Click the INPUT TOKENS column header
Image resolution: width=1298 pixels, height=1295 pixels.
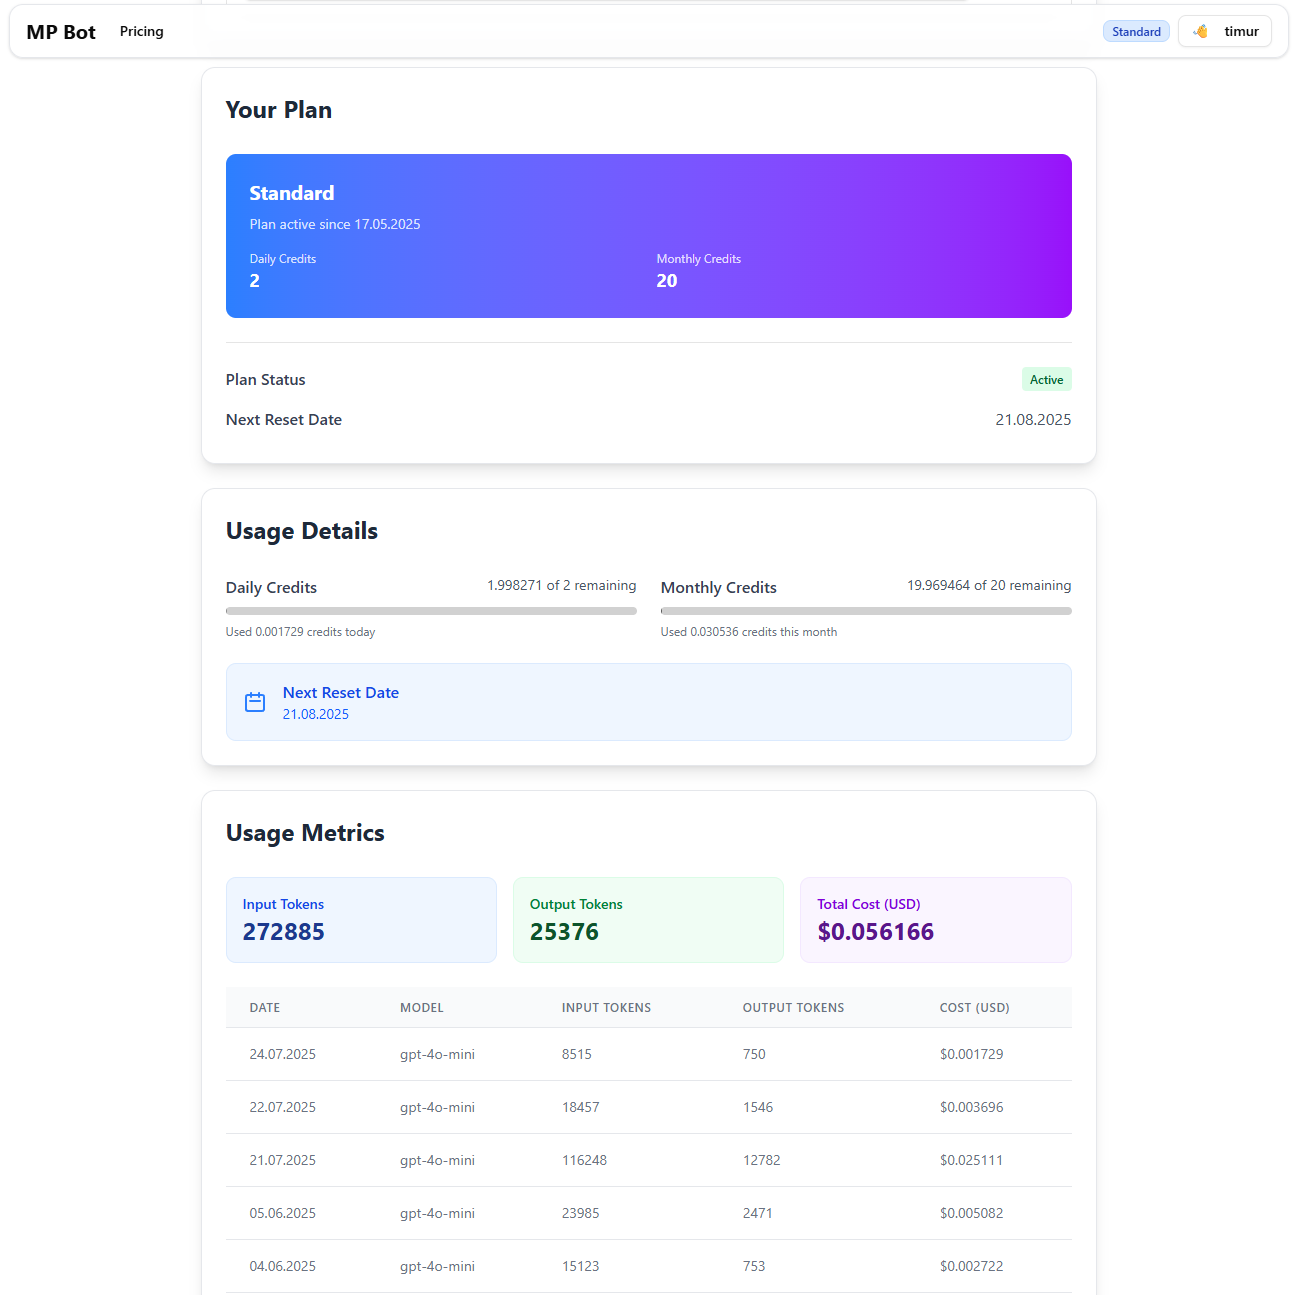point(606,1008)
